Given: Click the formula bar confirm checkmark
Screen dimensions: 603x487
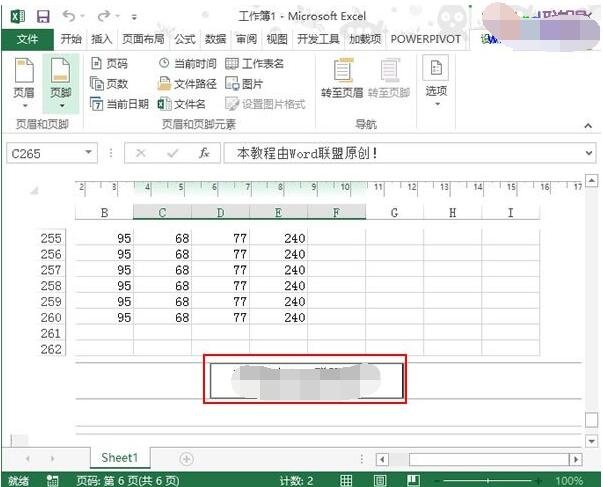Looking at the screenshot, I should [x=173, y=153].
